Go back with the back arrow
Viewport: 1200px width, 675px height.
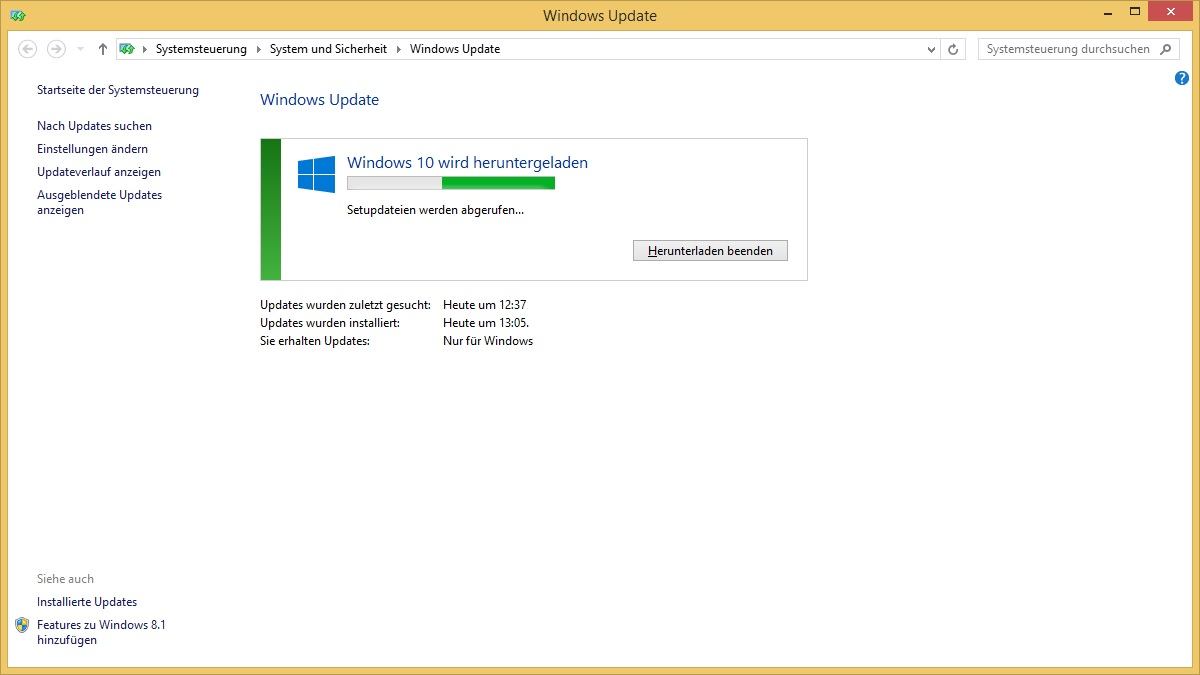28,49
